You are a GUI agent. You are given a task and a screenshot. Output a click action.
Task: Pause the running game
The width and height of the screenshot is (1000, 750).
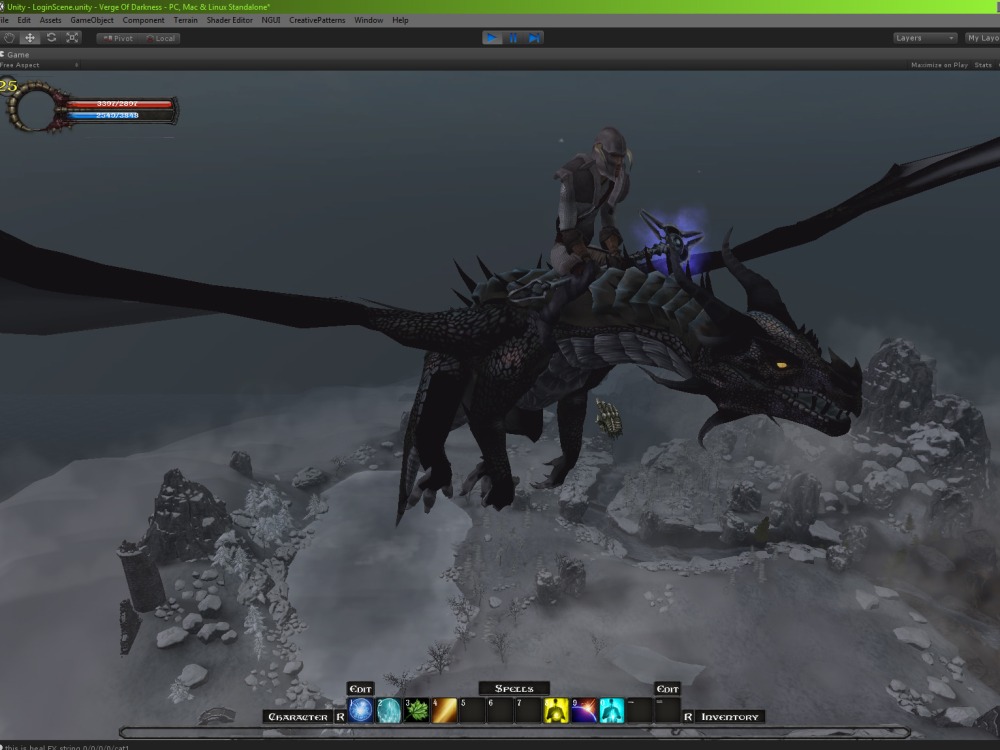515,37
